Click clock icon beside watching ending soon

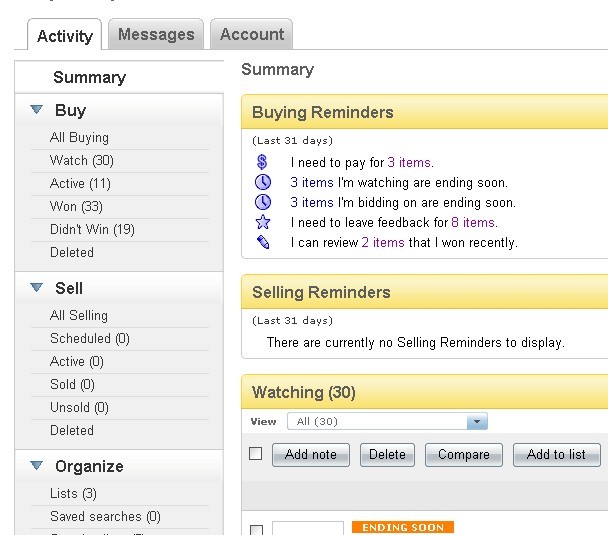tap(263, 182)
